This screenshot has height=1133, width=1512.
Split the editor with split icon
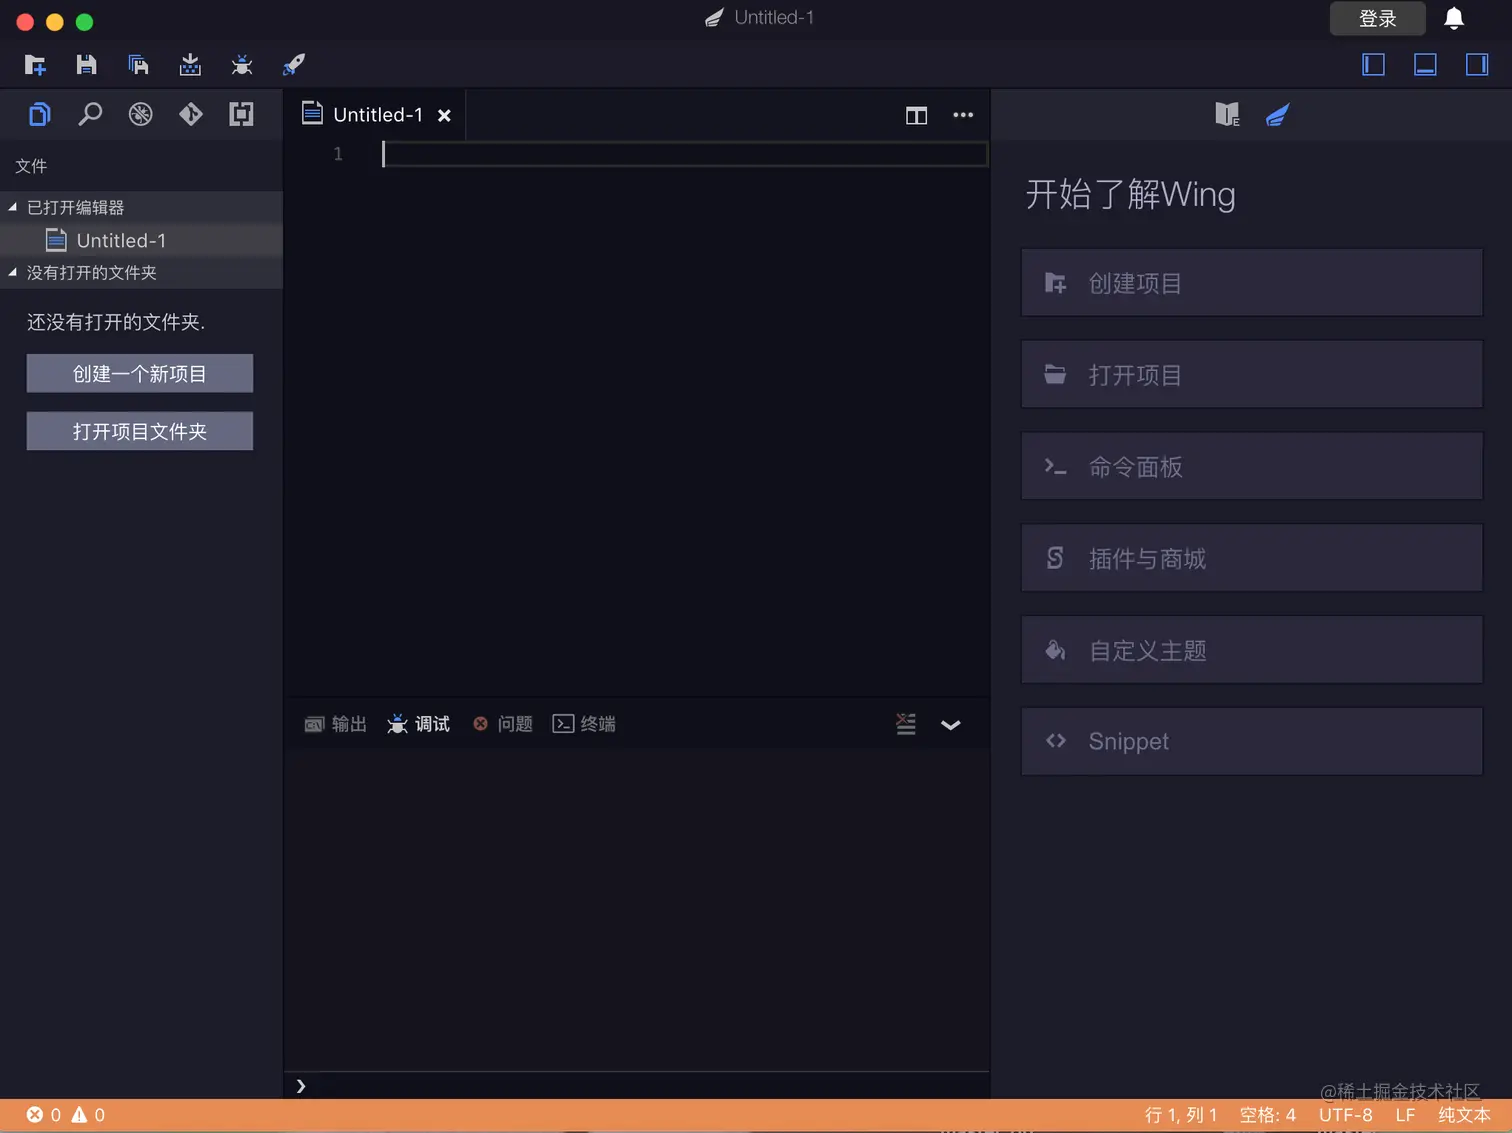916,116
